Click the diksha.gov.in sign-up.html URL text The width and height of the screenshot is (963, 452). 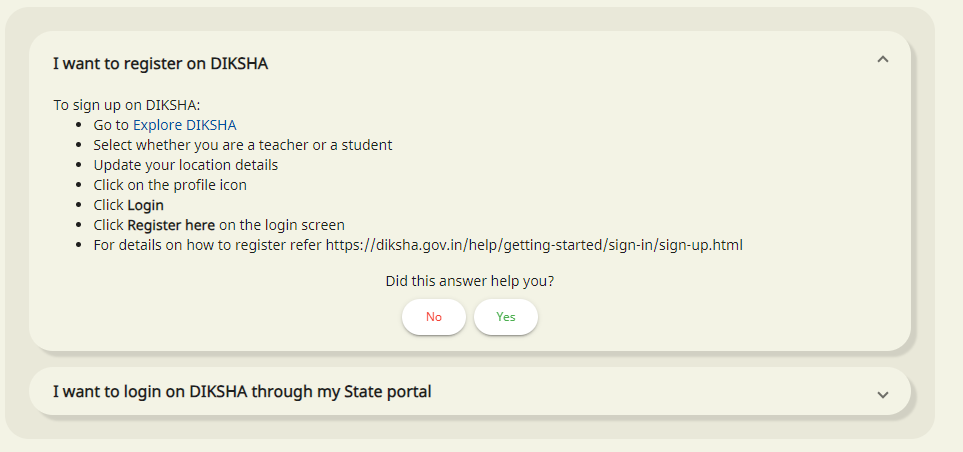pyautogui.click(x=534, y=245)
